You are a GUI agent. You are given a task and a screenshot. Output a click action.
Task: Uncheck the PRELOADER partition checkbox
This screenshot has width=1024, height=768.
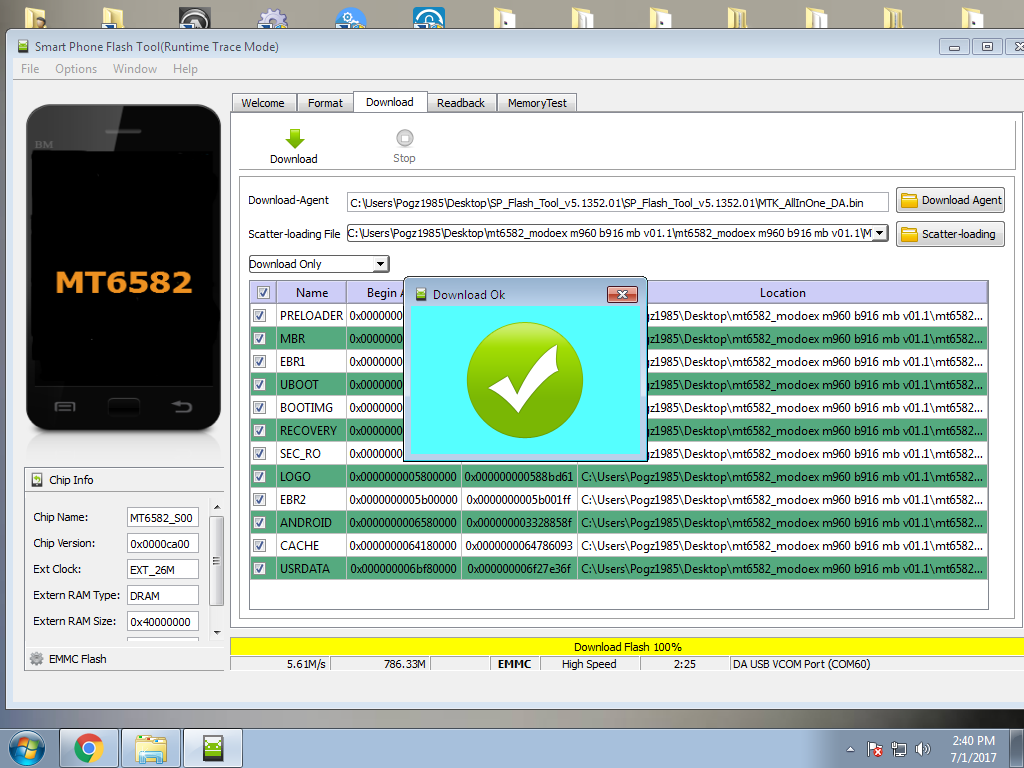tap(260, 316)
